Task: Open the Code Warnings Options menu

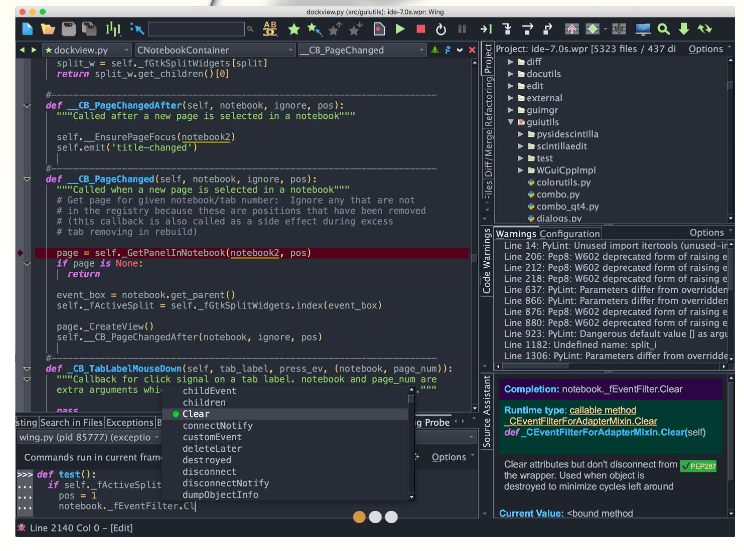Action: 710,233
